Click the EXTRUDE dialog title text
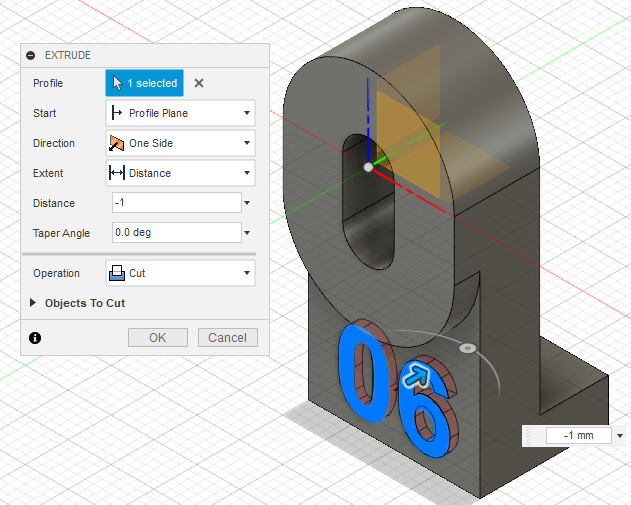Image resolution: width=631 pixels, height=505 pixels. coord(68,55)
